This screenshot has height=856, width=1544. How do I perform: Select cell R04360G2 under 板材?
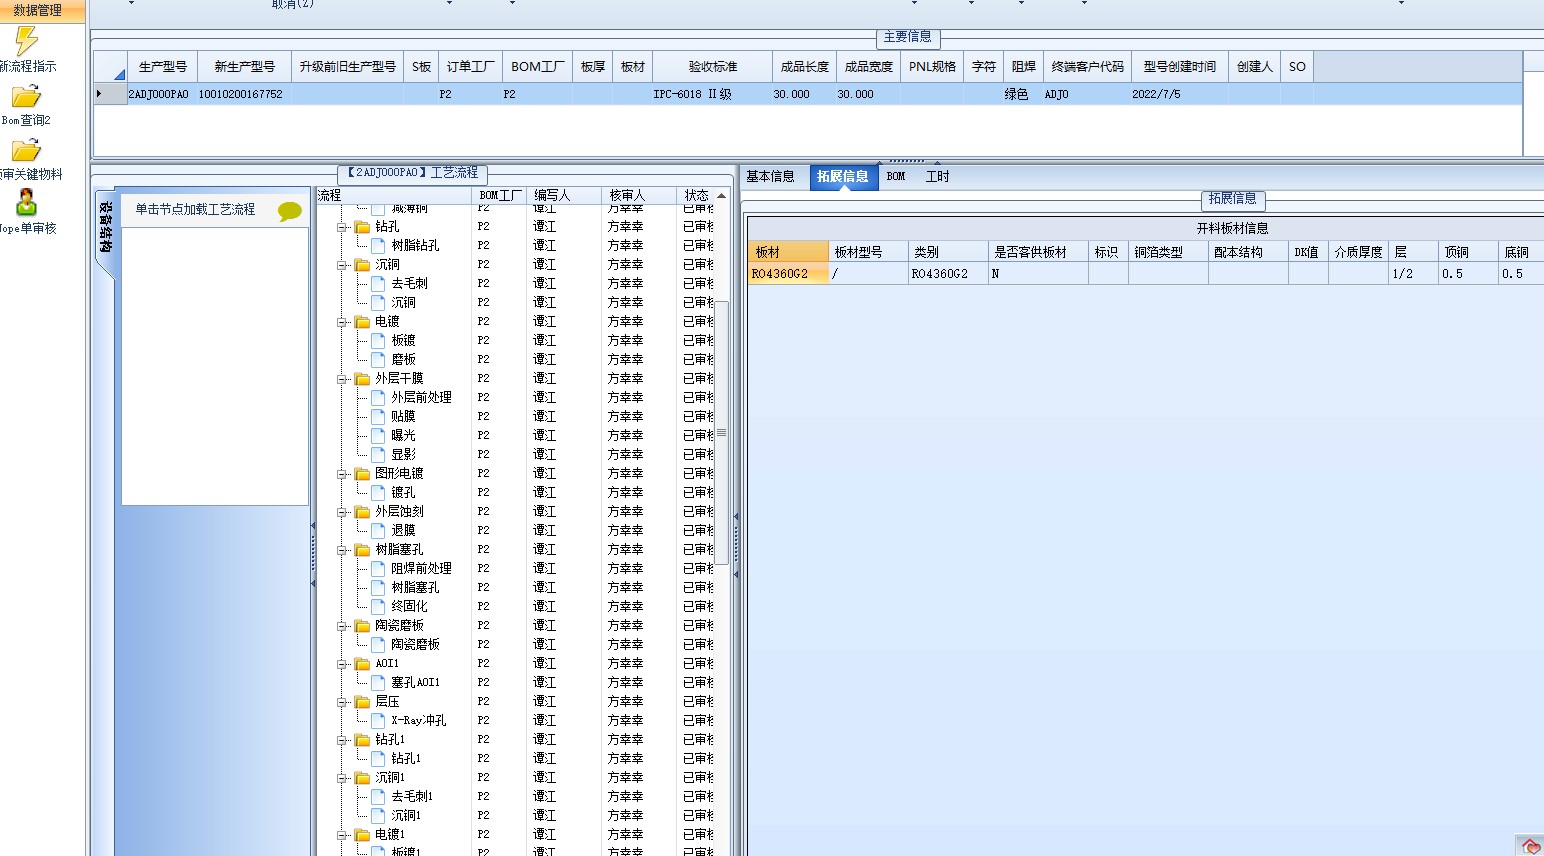pos(788,274)
